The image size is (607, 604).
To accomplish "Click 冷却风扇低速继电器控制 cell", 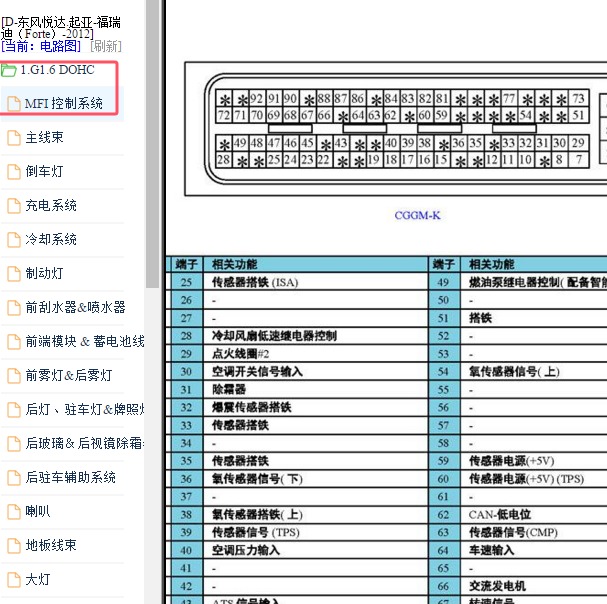I will (x=315, y=336).
